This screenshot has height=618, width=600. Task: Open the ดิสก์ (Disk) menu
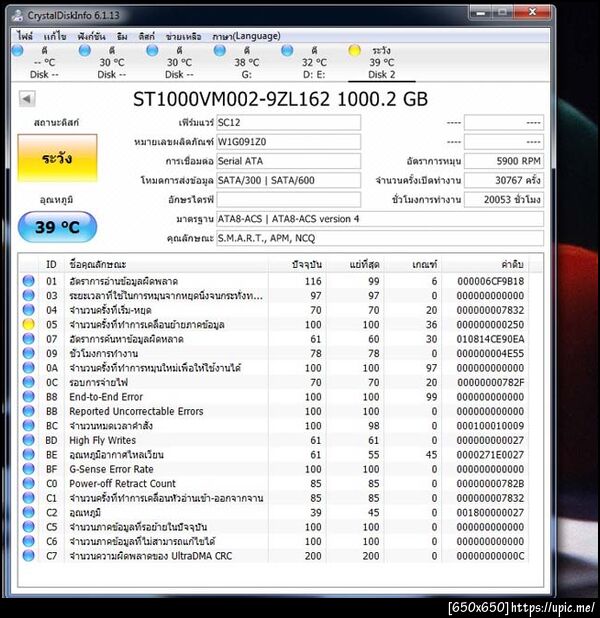coord(147,36)
